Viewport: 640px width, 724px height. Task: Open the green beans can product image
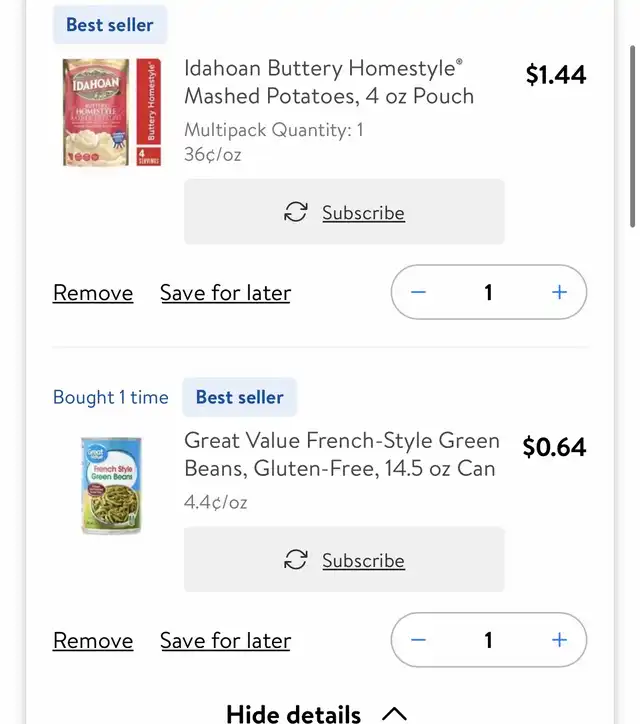click(111, 486)
